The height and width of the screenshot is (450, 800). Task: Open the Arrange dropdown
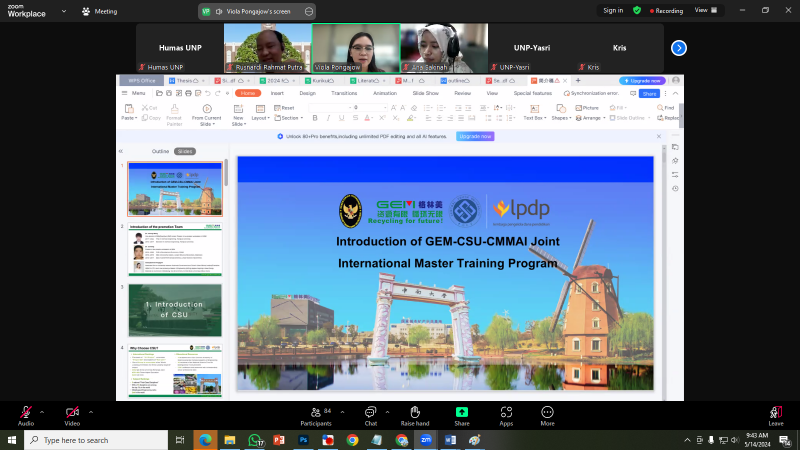click(x=591, y=118)
